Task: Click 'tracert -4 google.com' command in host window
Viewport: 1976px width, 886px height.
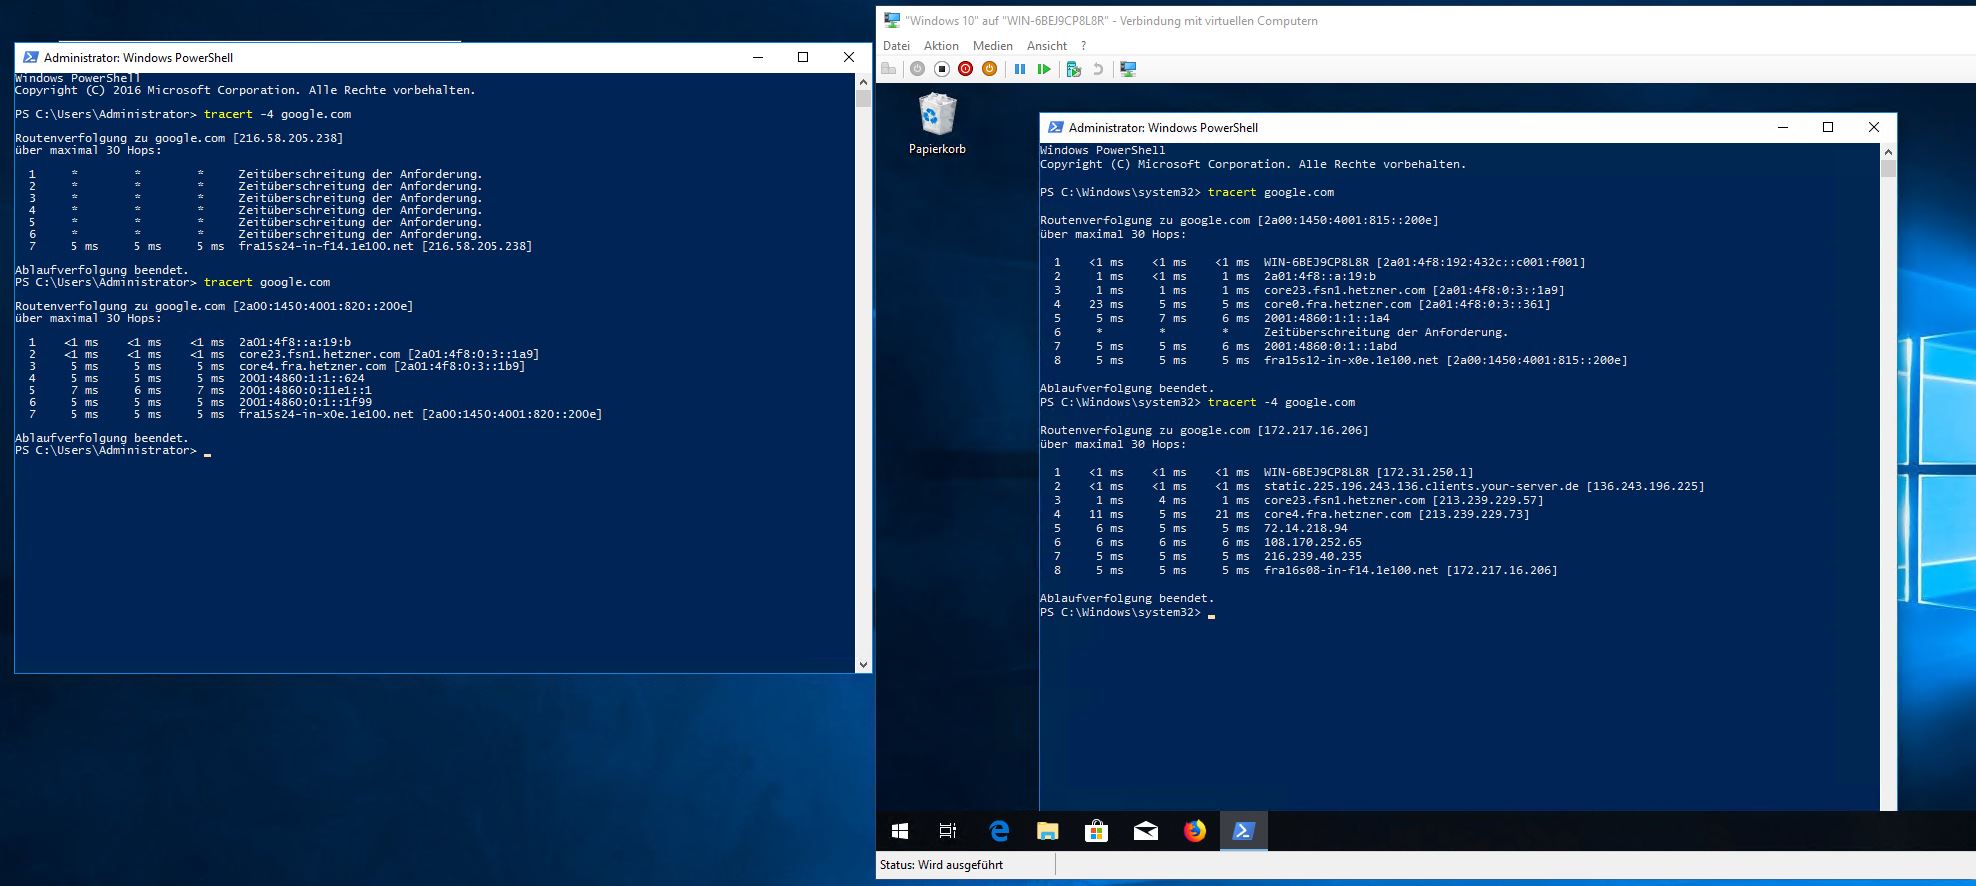Action: [x=277, y=114]
